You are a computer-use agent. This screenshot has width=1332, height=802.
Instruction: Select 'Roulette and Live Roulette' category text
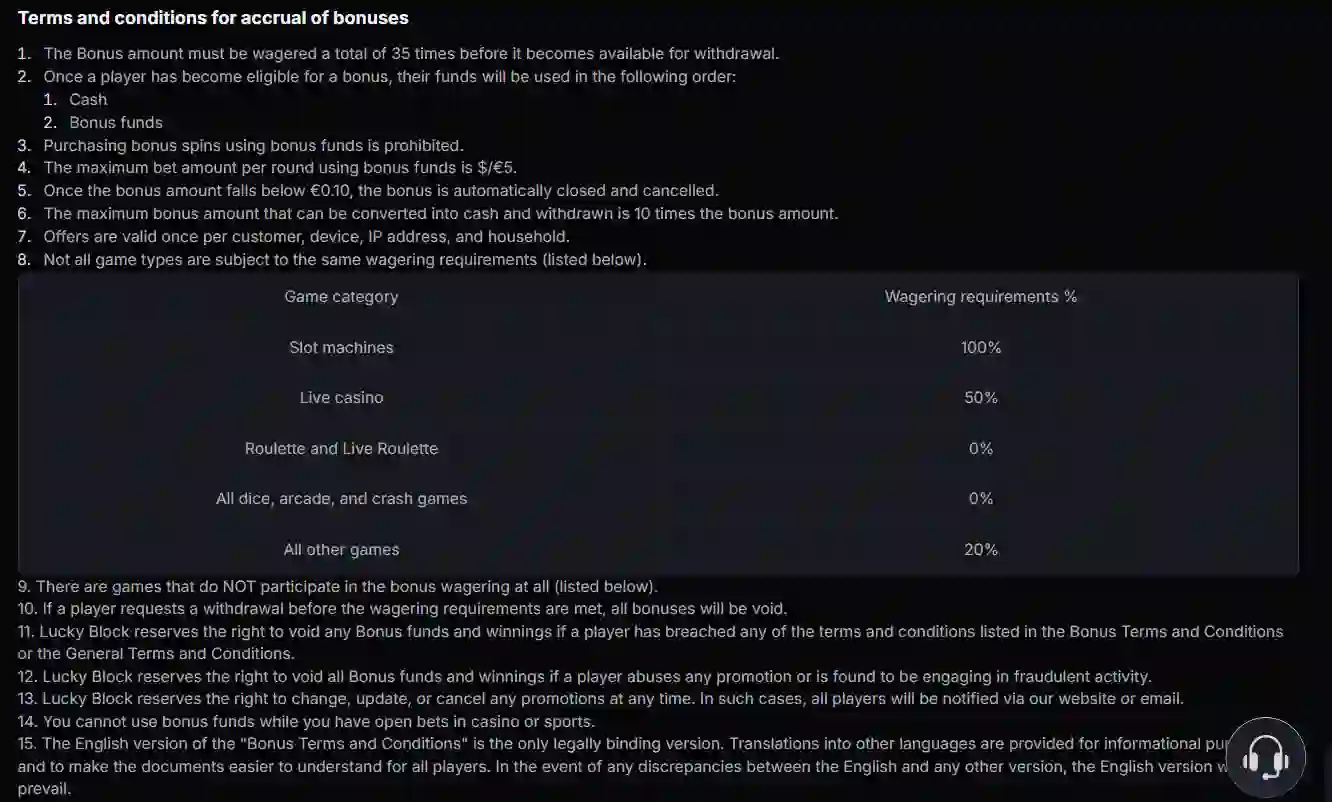341,448
